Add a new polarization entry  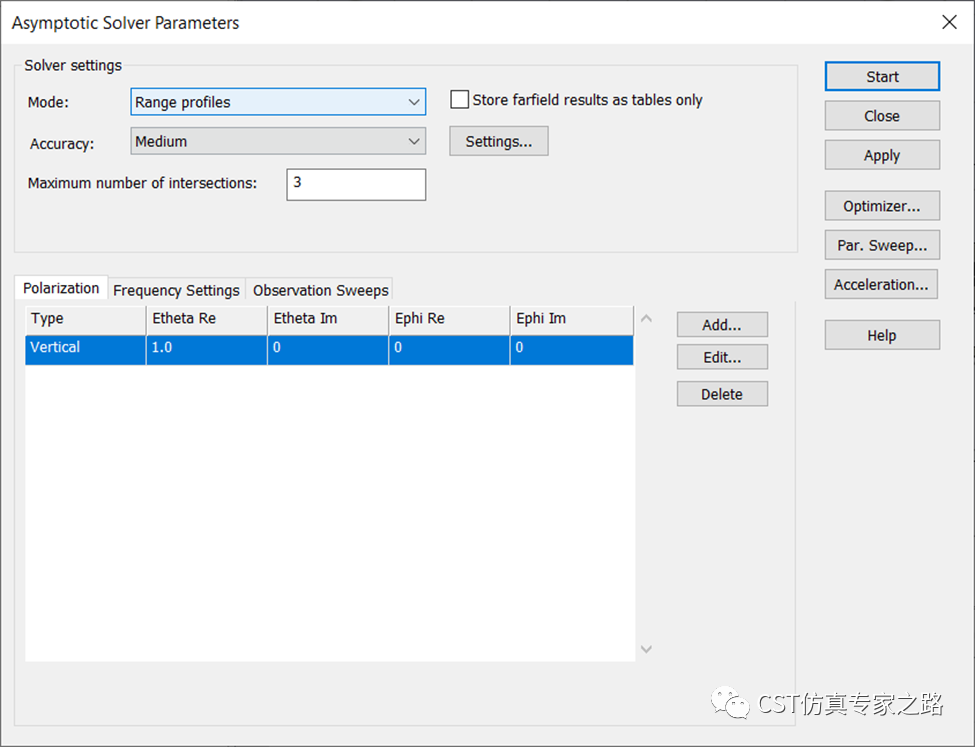coord(722,325)
